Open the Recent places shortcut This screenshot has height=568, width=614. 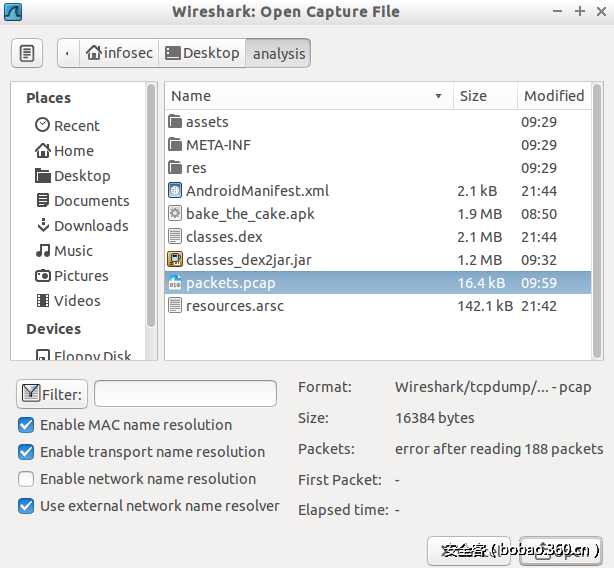click(x=67, y=125)
